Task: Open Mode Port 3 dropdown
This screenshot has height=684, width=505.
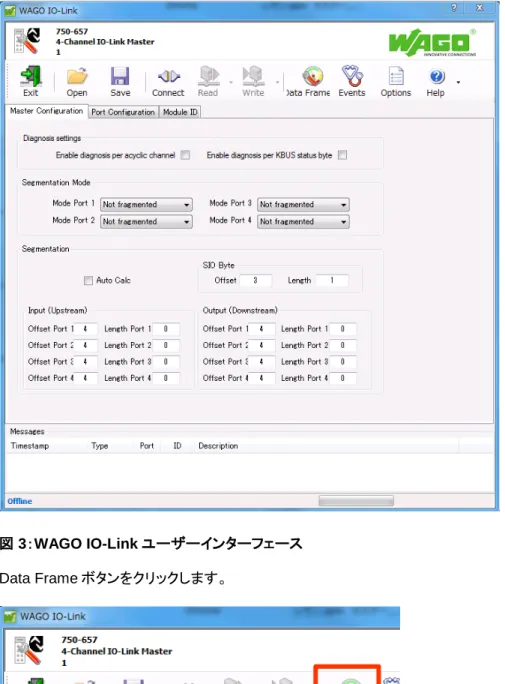Action: pos(303,204)
